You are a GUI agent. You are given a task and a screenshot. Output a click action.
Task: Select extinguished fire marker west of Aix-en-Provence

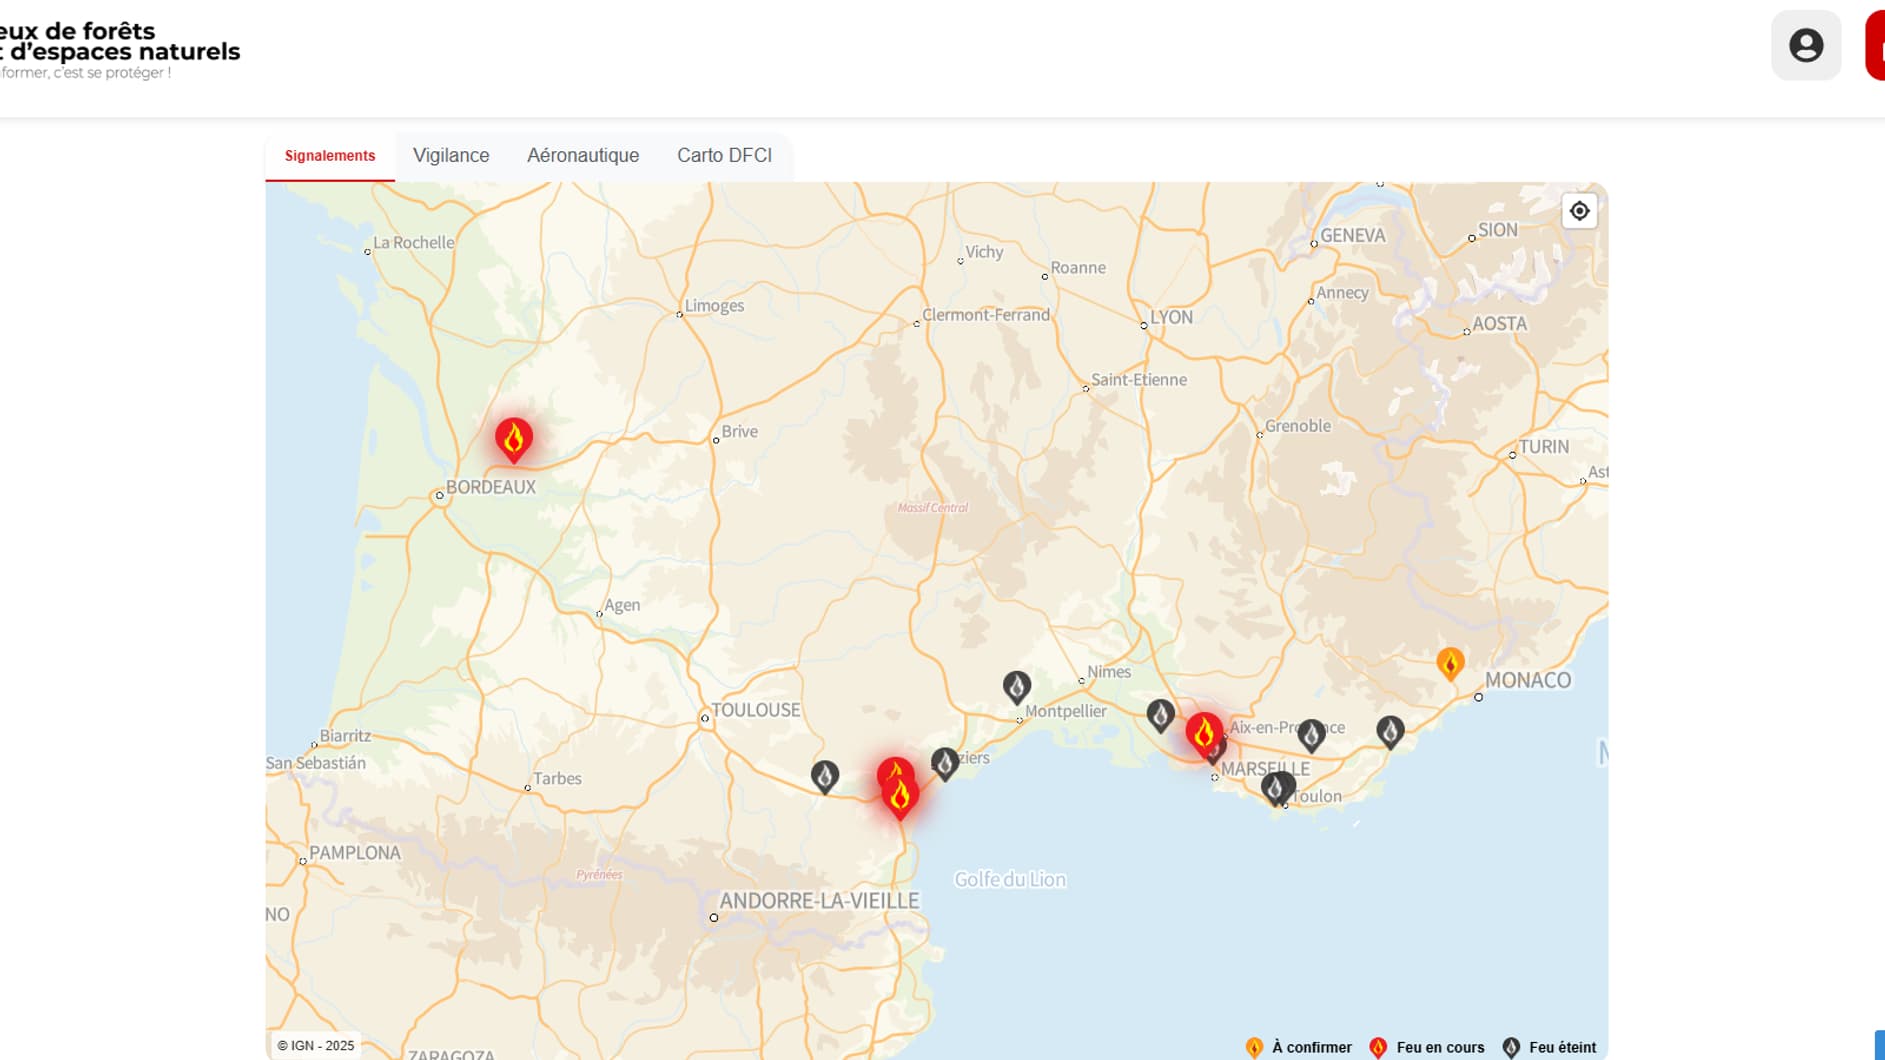click(x=1160, y=714)
